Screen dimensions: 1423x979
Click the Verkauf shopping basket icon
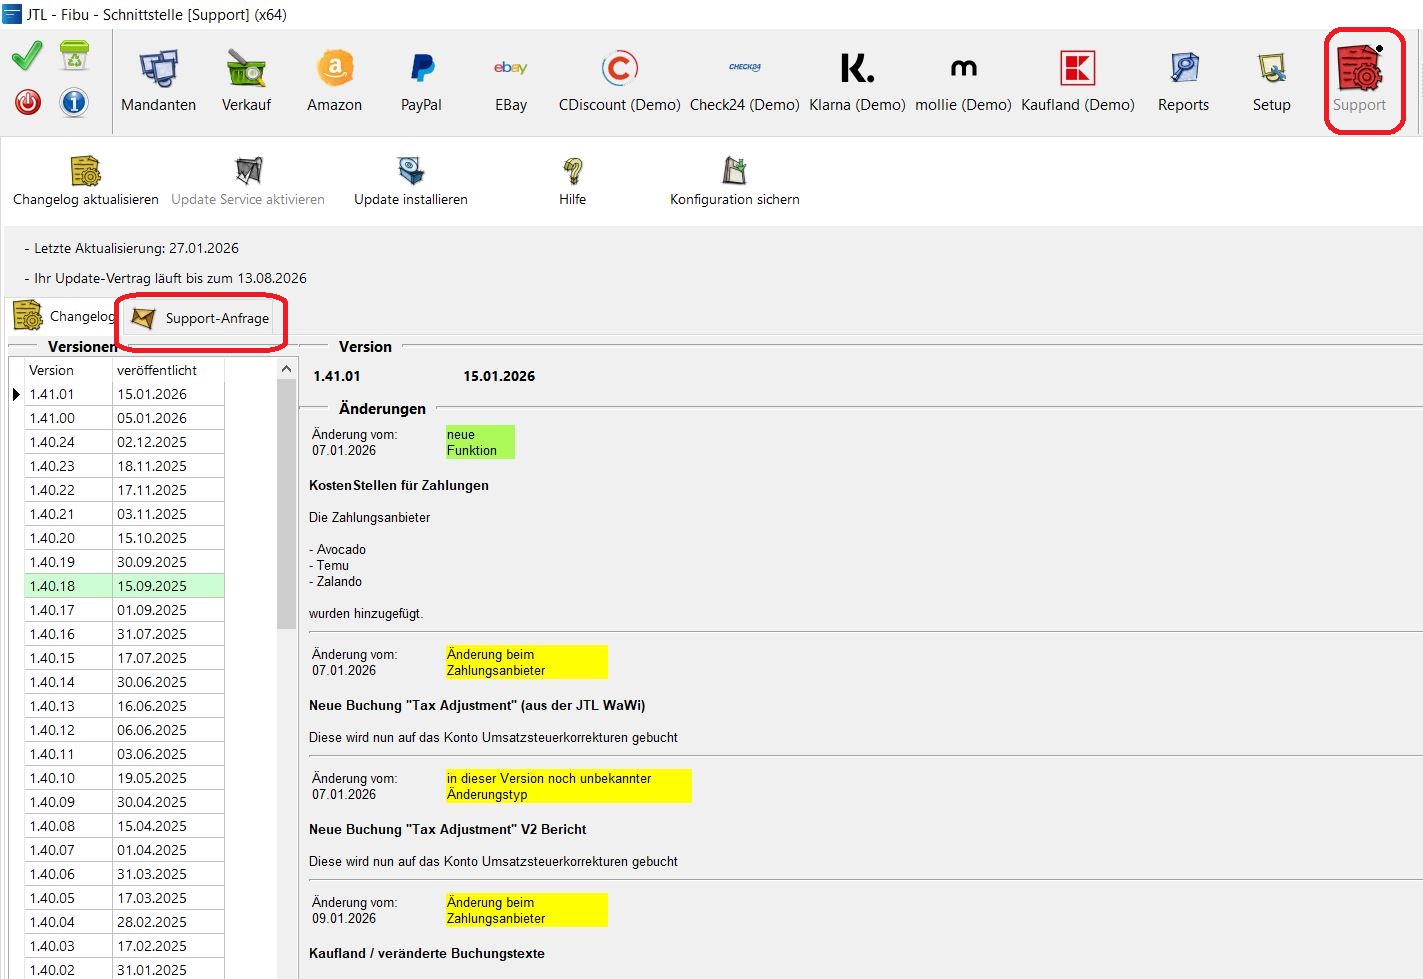[246, 70]
